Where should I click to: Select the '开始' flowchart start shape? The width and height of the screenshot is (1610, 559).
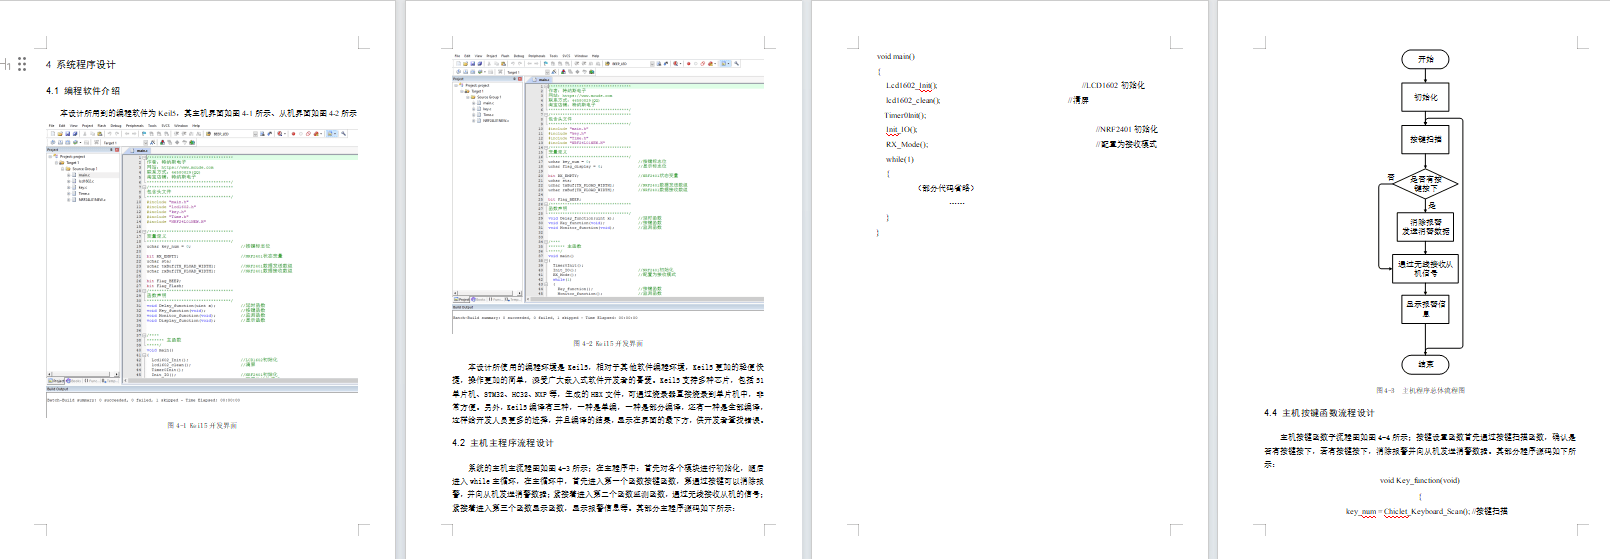(x=1425, y=60)
